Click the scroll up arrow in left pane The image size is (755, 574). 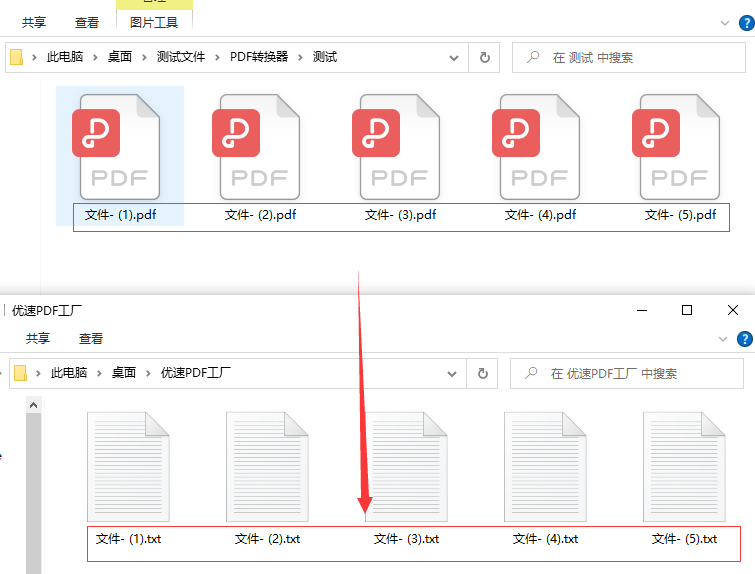[33, 405]
